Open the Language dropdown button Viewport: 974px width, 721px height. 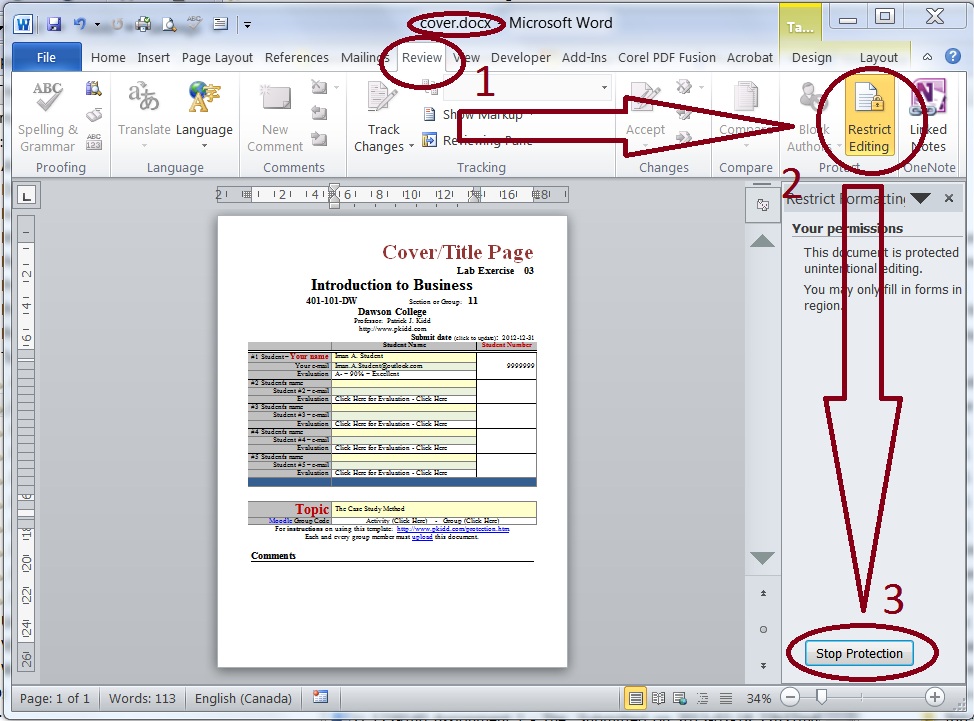pos(204,116)
